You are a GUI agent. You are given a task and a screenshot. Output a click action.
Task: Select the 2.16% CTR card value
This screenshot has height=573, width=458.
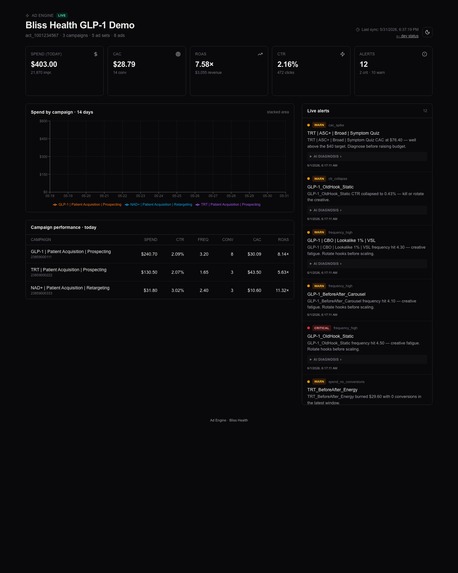[x=288, y=64]
